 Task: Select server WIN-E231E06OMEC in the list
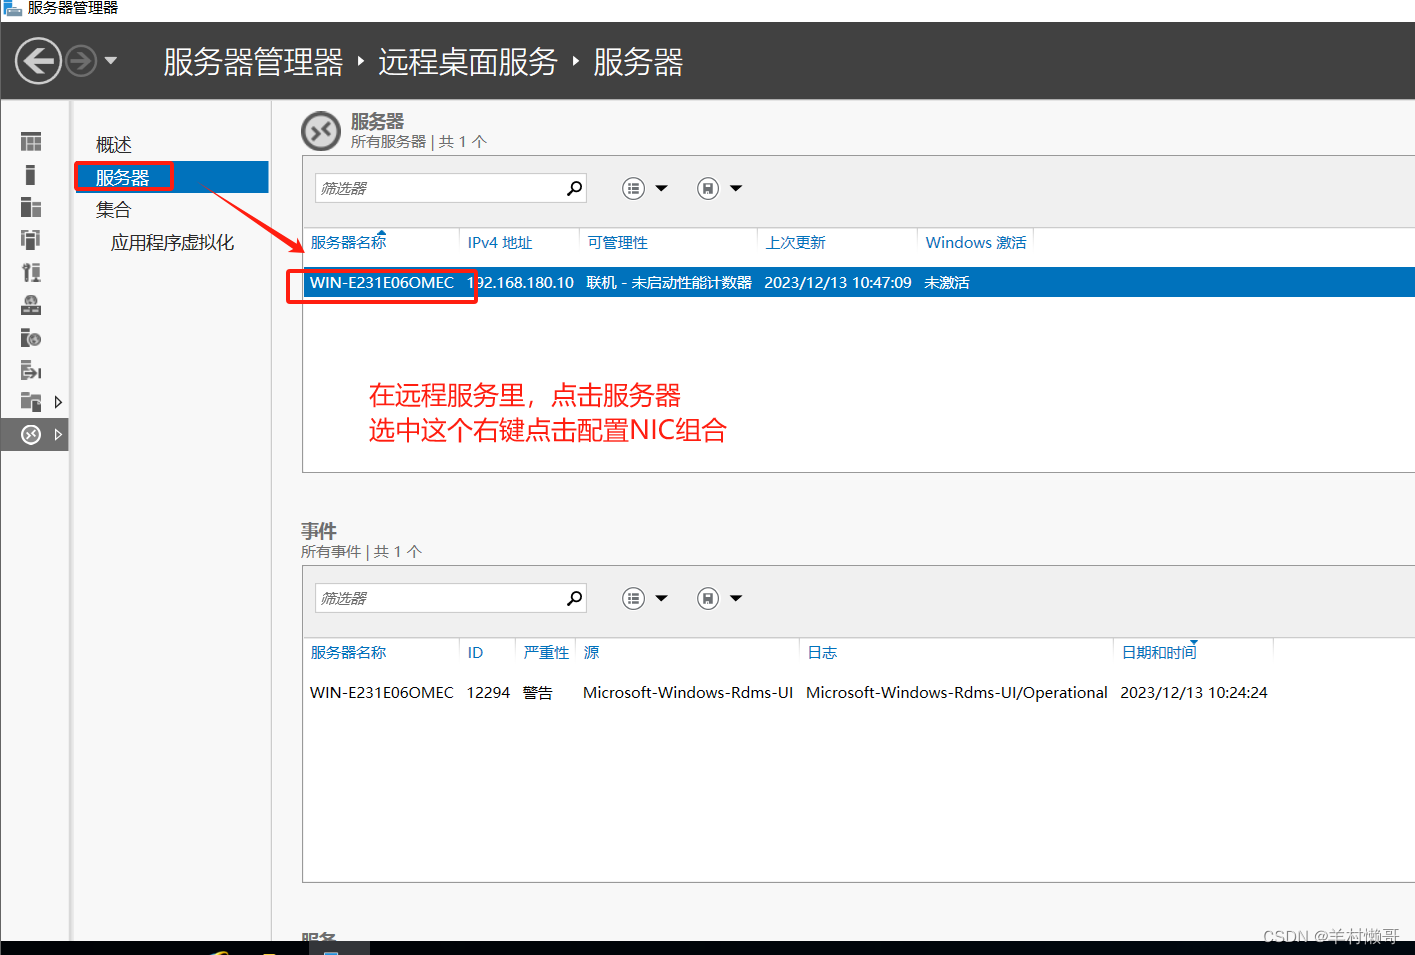tap(380, 282)
